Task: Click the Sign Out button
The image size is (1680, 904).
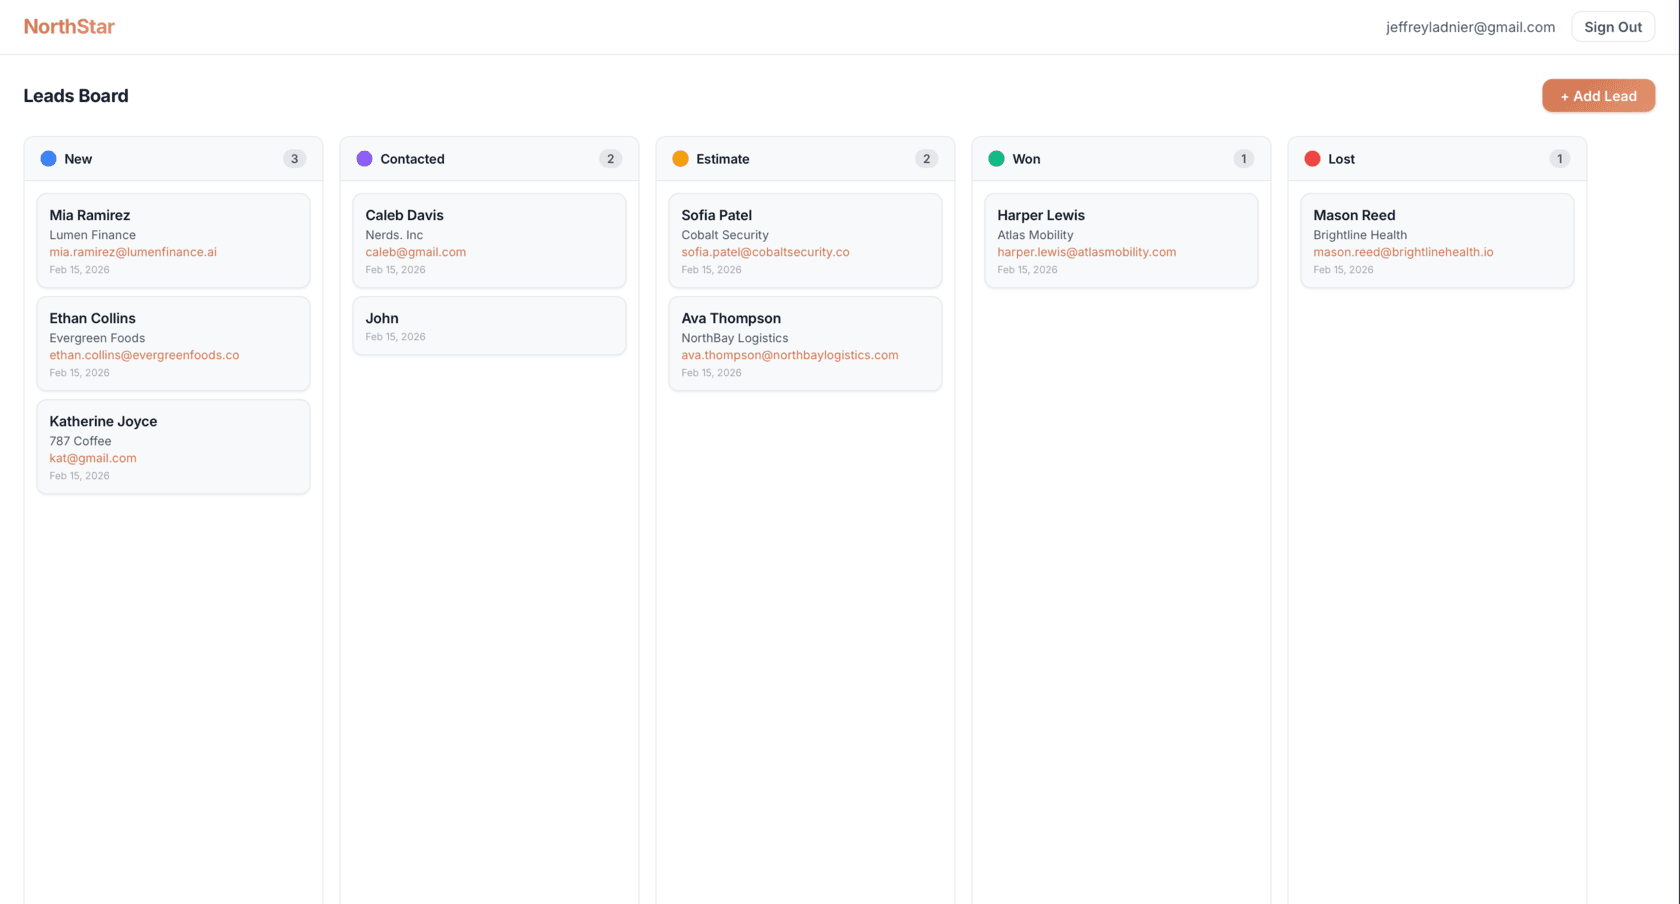Action: (x=1613, y=26)
